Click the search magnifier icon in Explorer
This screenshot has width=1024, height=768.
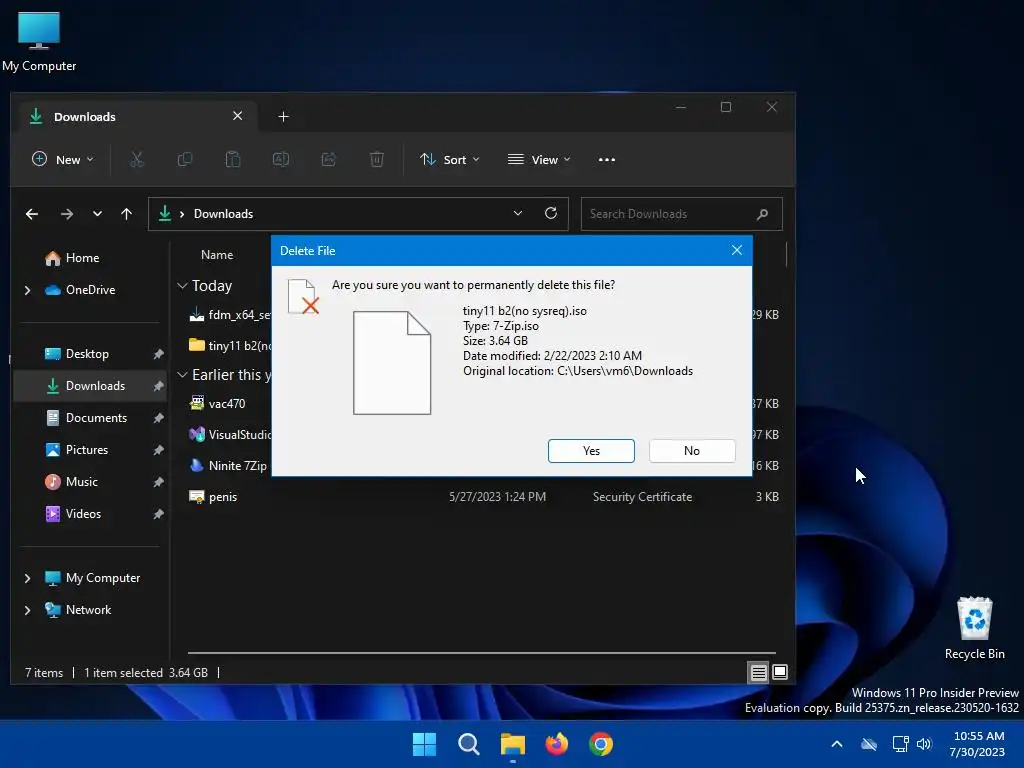click(762, 214)
